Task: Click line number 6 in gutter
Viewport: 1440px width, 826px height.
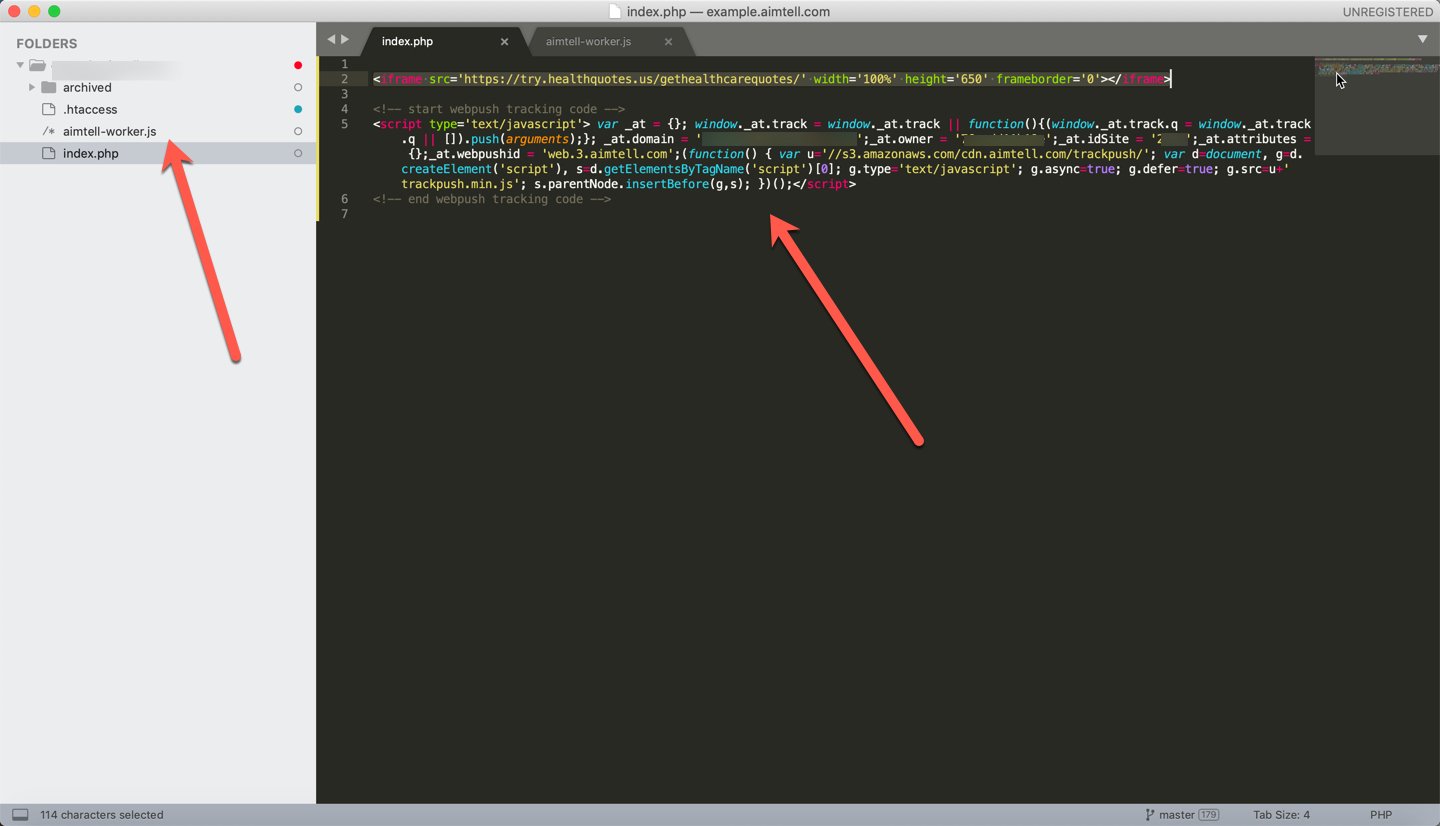Action: pos(345,199)
